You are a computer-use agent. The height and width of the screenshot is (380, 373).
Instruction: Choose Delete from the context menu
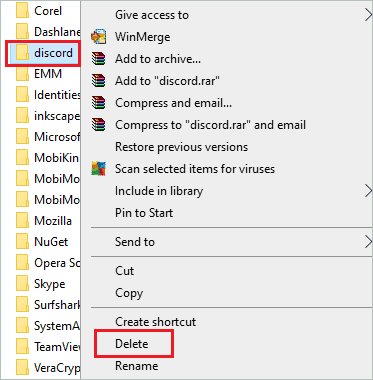coord(131,344)
